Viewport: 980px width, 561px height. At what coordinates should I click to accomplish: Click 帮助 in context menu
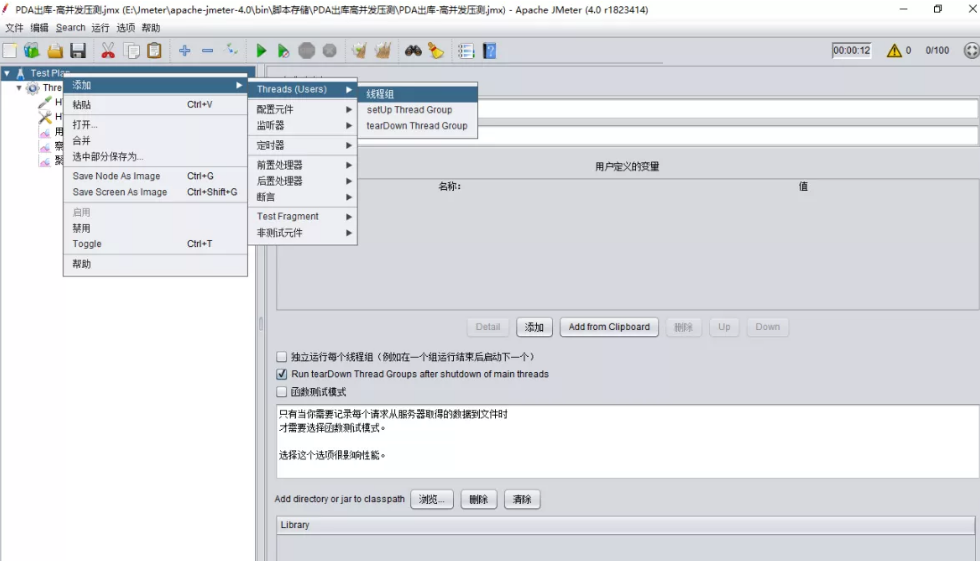(x=155, y=264)
